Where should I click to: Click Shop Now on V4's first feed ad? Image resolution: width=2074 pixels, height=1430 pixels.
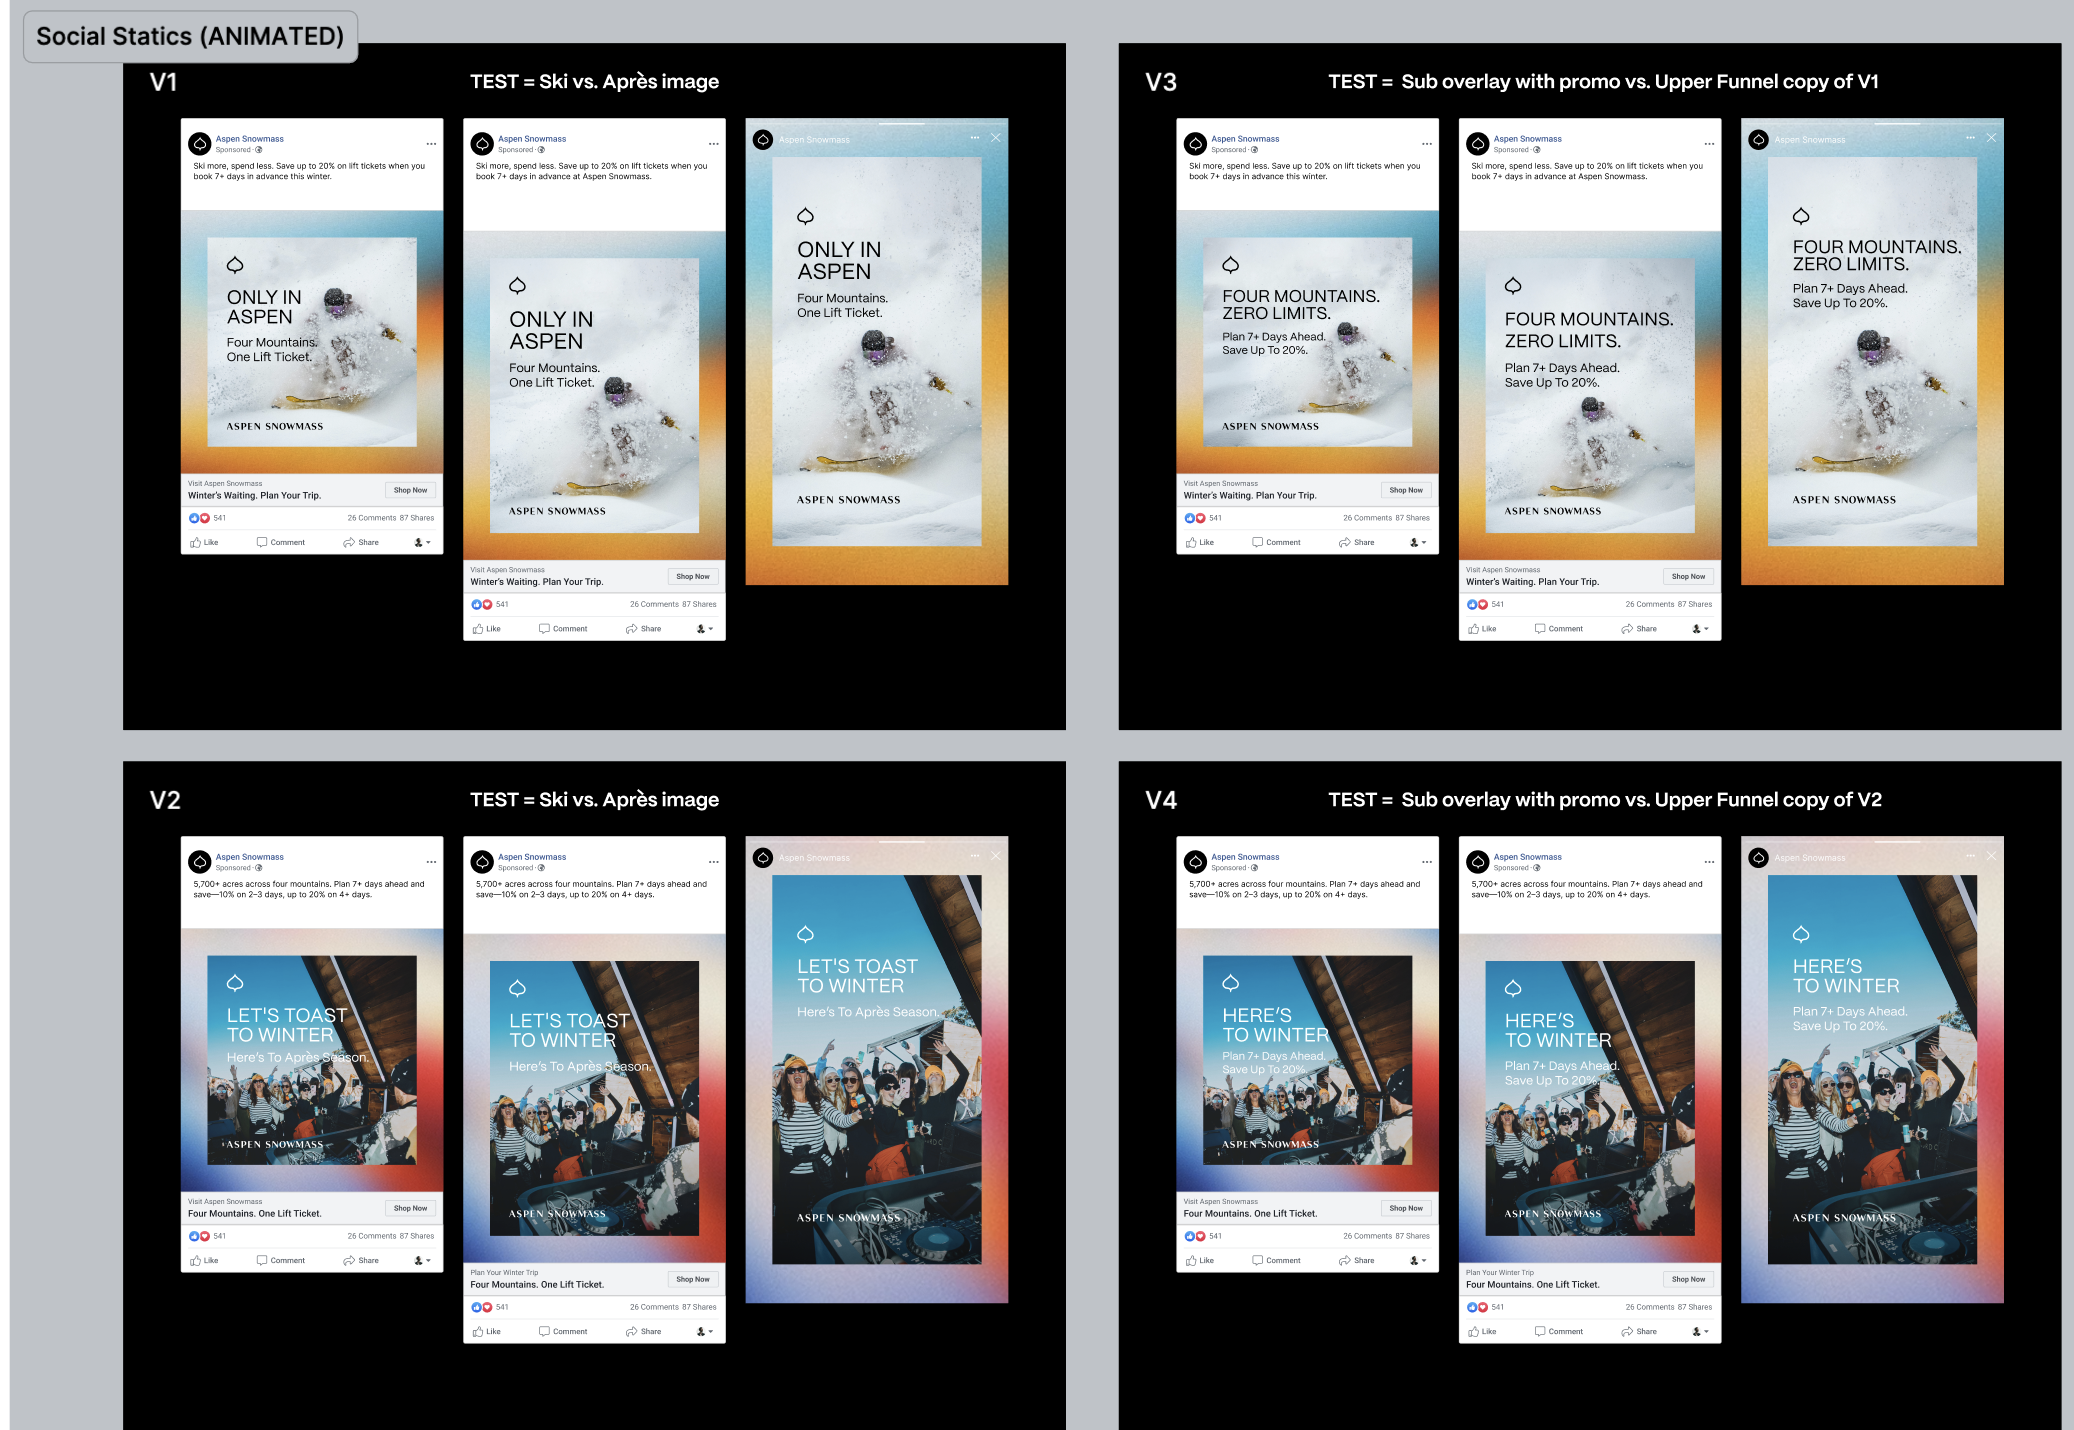pyautogui.click(x=1405, y=1208)
